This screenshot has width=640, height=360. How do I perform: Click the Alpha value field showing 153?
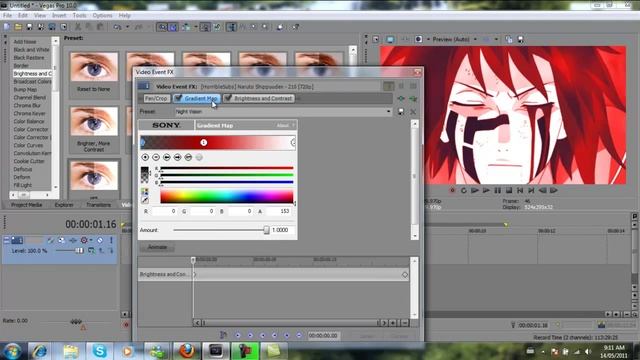tap(279, 211)
